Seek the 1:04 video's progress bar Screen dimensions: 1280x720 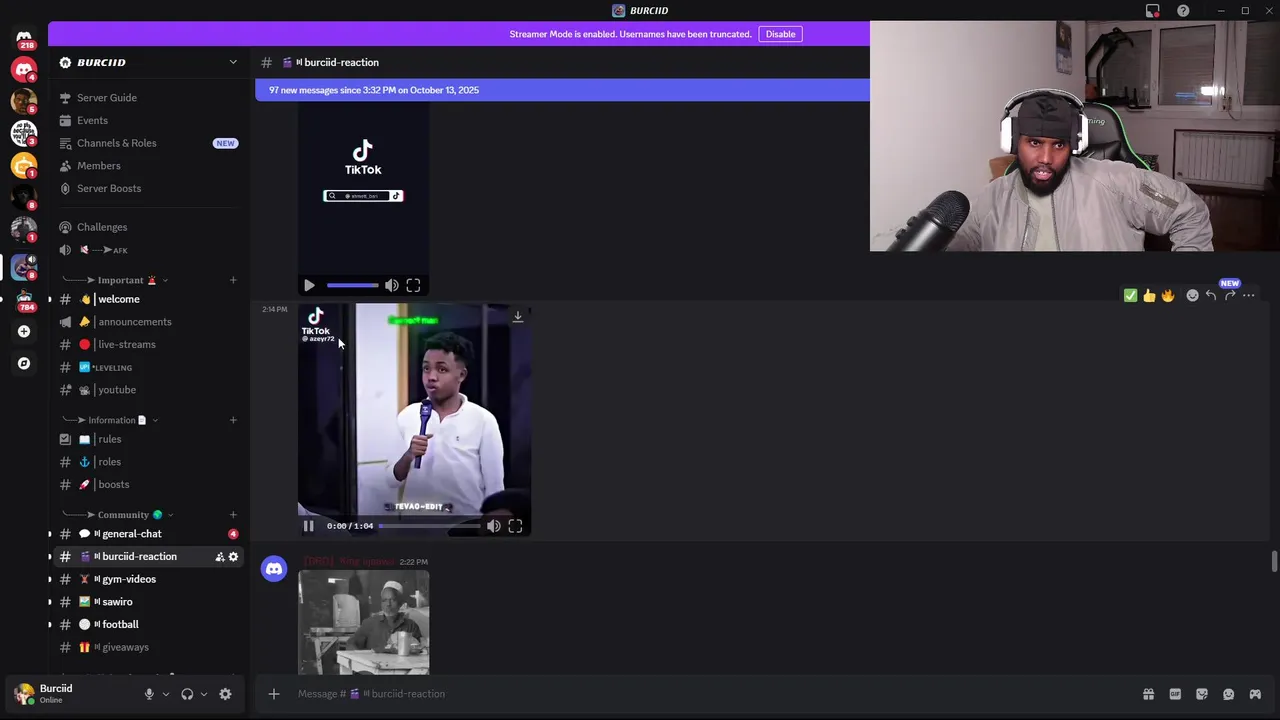coord(429,526)
